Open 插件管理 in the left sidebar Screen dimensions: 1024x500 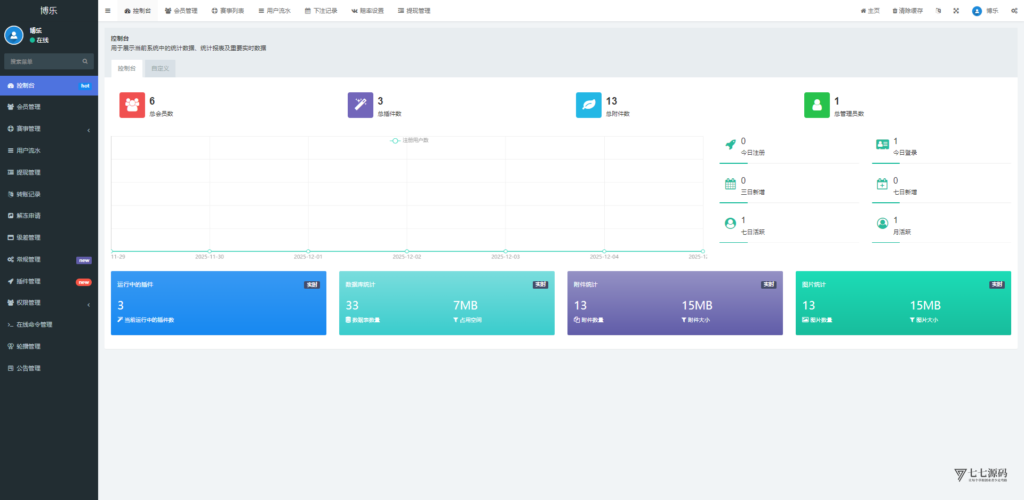pyautogui.click(x=49, y=281)
